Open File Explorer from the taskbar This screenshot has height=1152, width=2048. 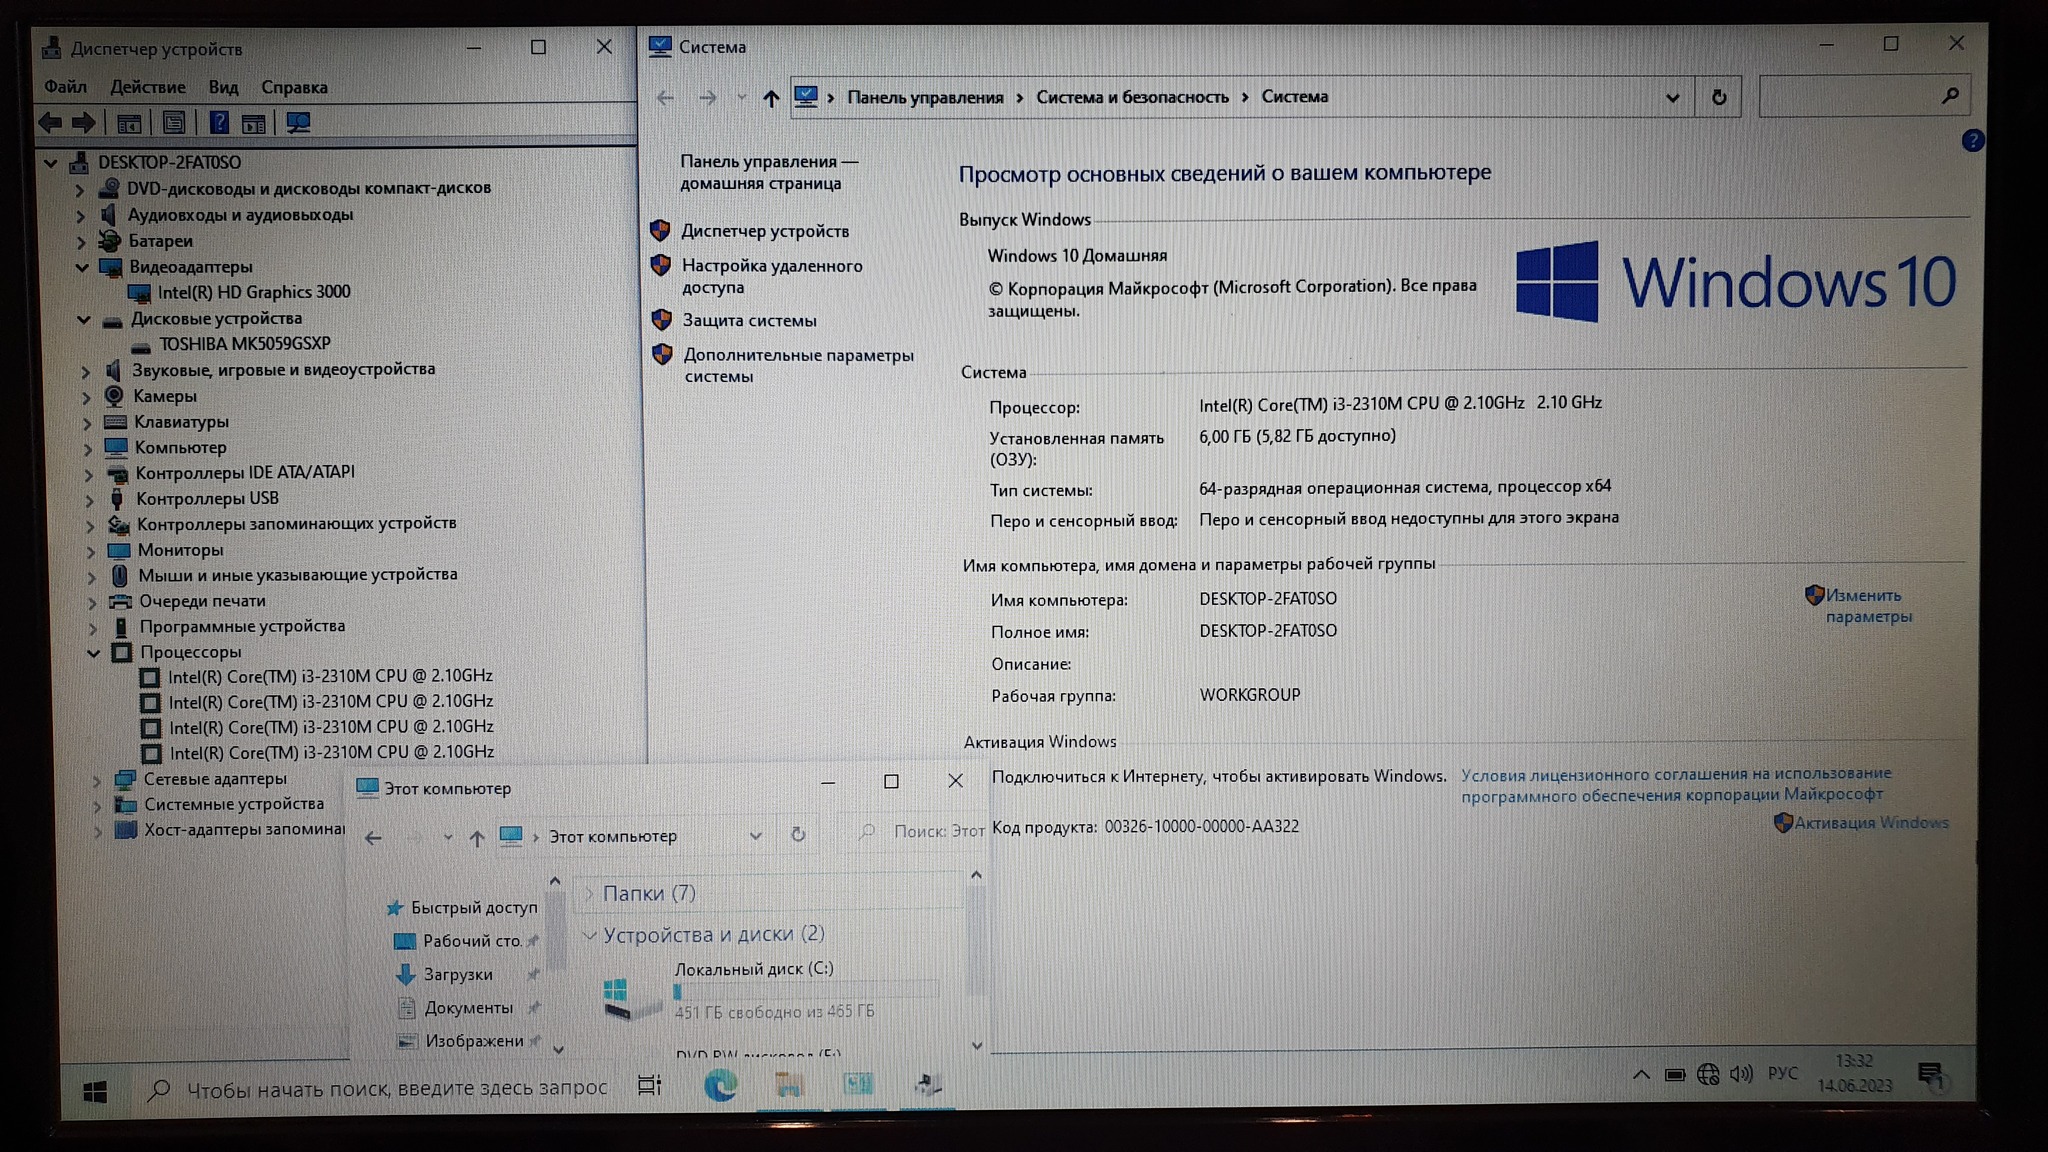pos(789,1085)
